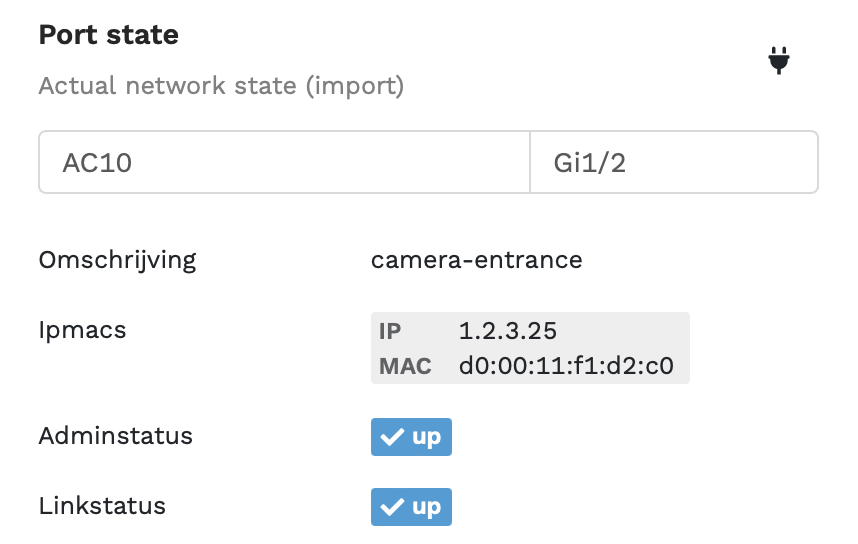Click the camera-entrance description value
Image resolution: width=858 pixels, height=544 pixels.
click(x=477, y=260)
